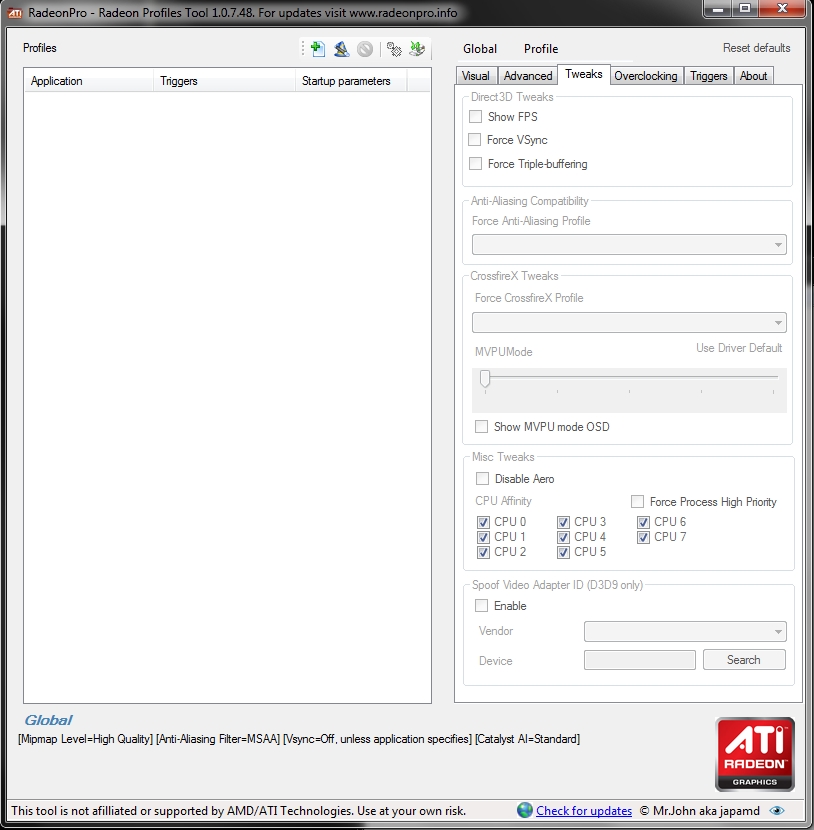Uncheck the CPU 1 checkbox
The width and height of the screenshot is (814, 830).
pyautogui.click(x=483, y=537)
